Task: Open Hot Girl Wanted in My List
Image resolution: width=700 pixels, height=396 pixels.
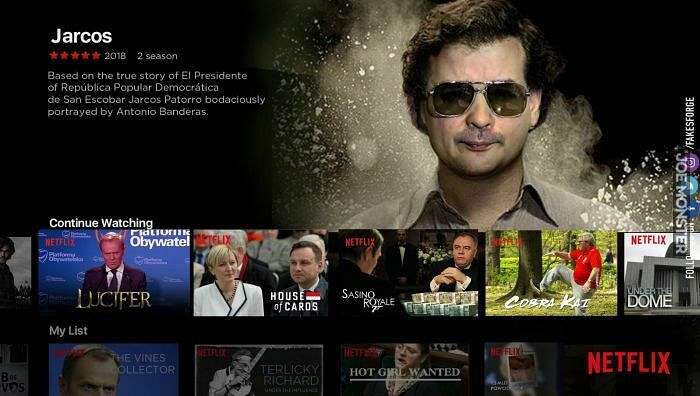Action: tap(405, 370)
